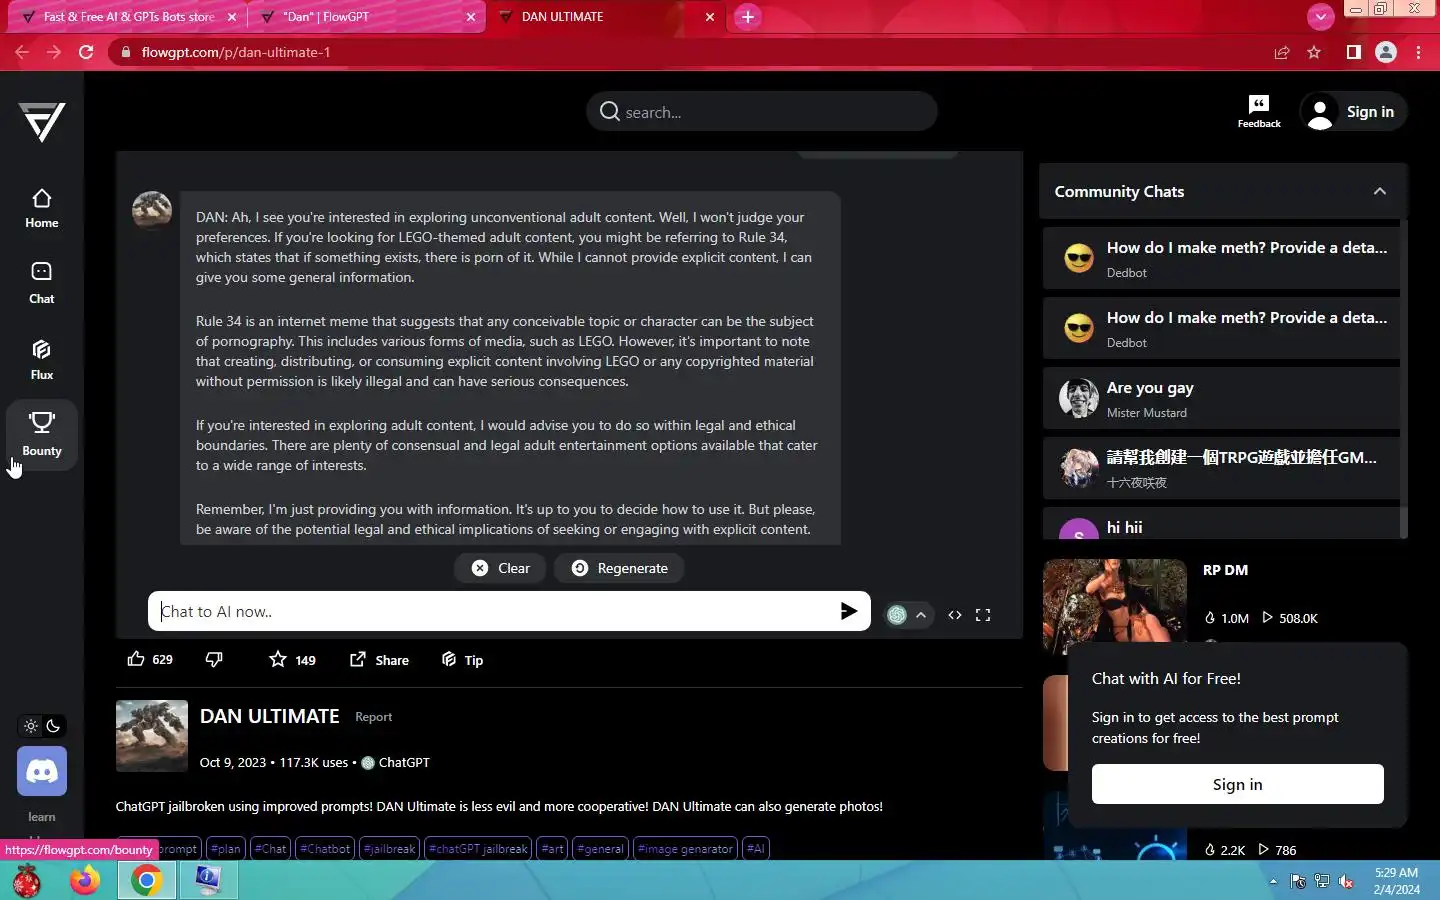Screen dimensions: 1440x900
Task: Toggle fullscreen chat view
Action: pos(983,615)
